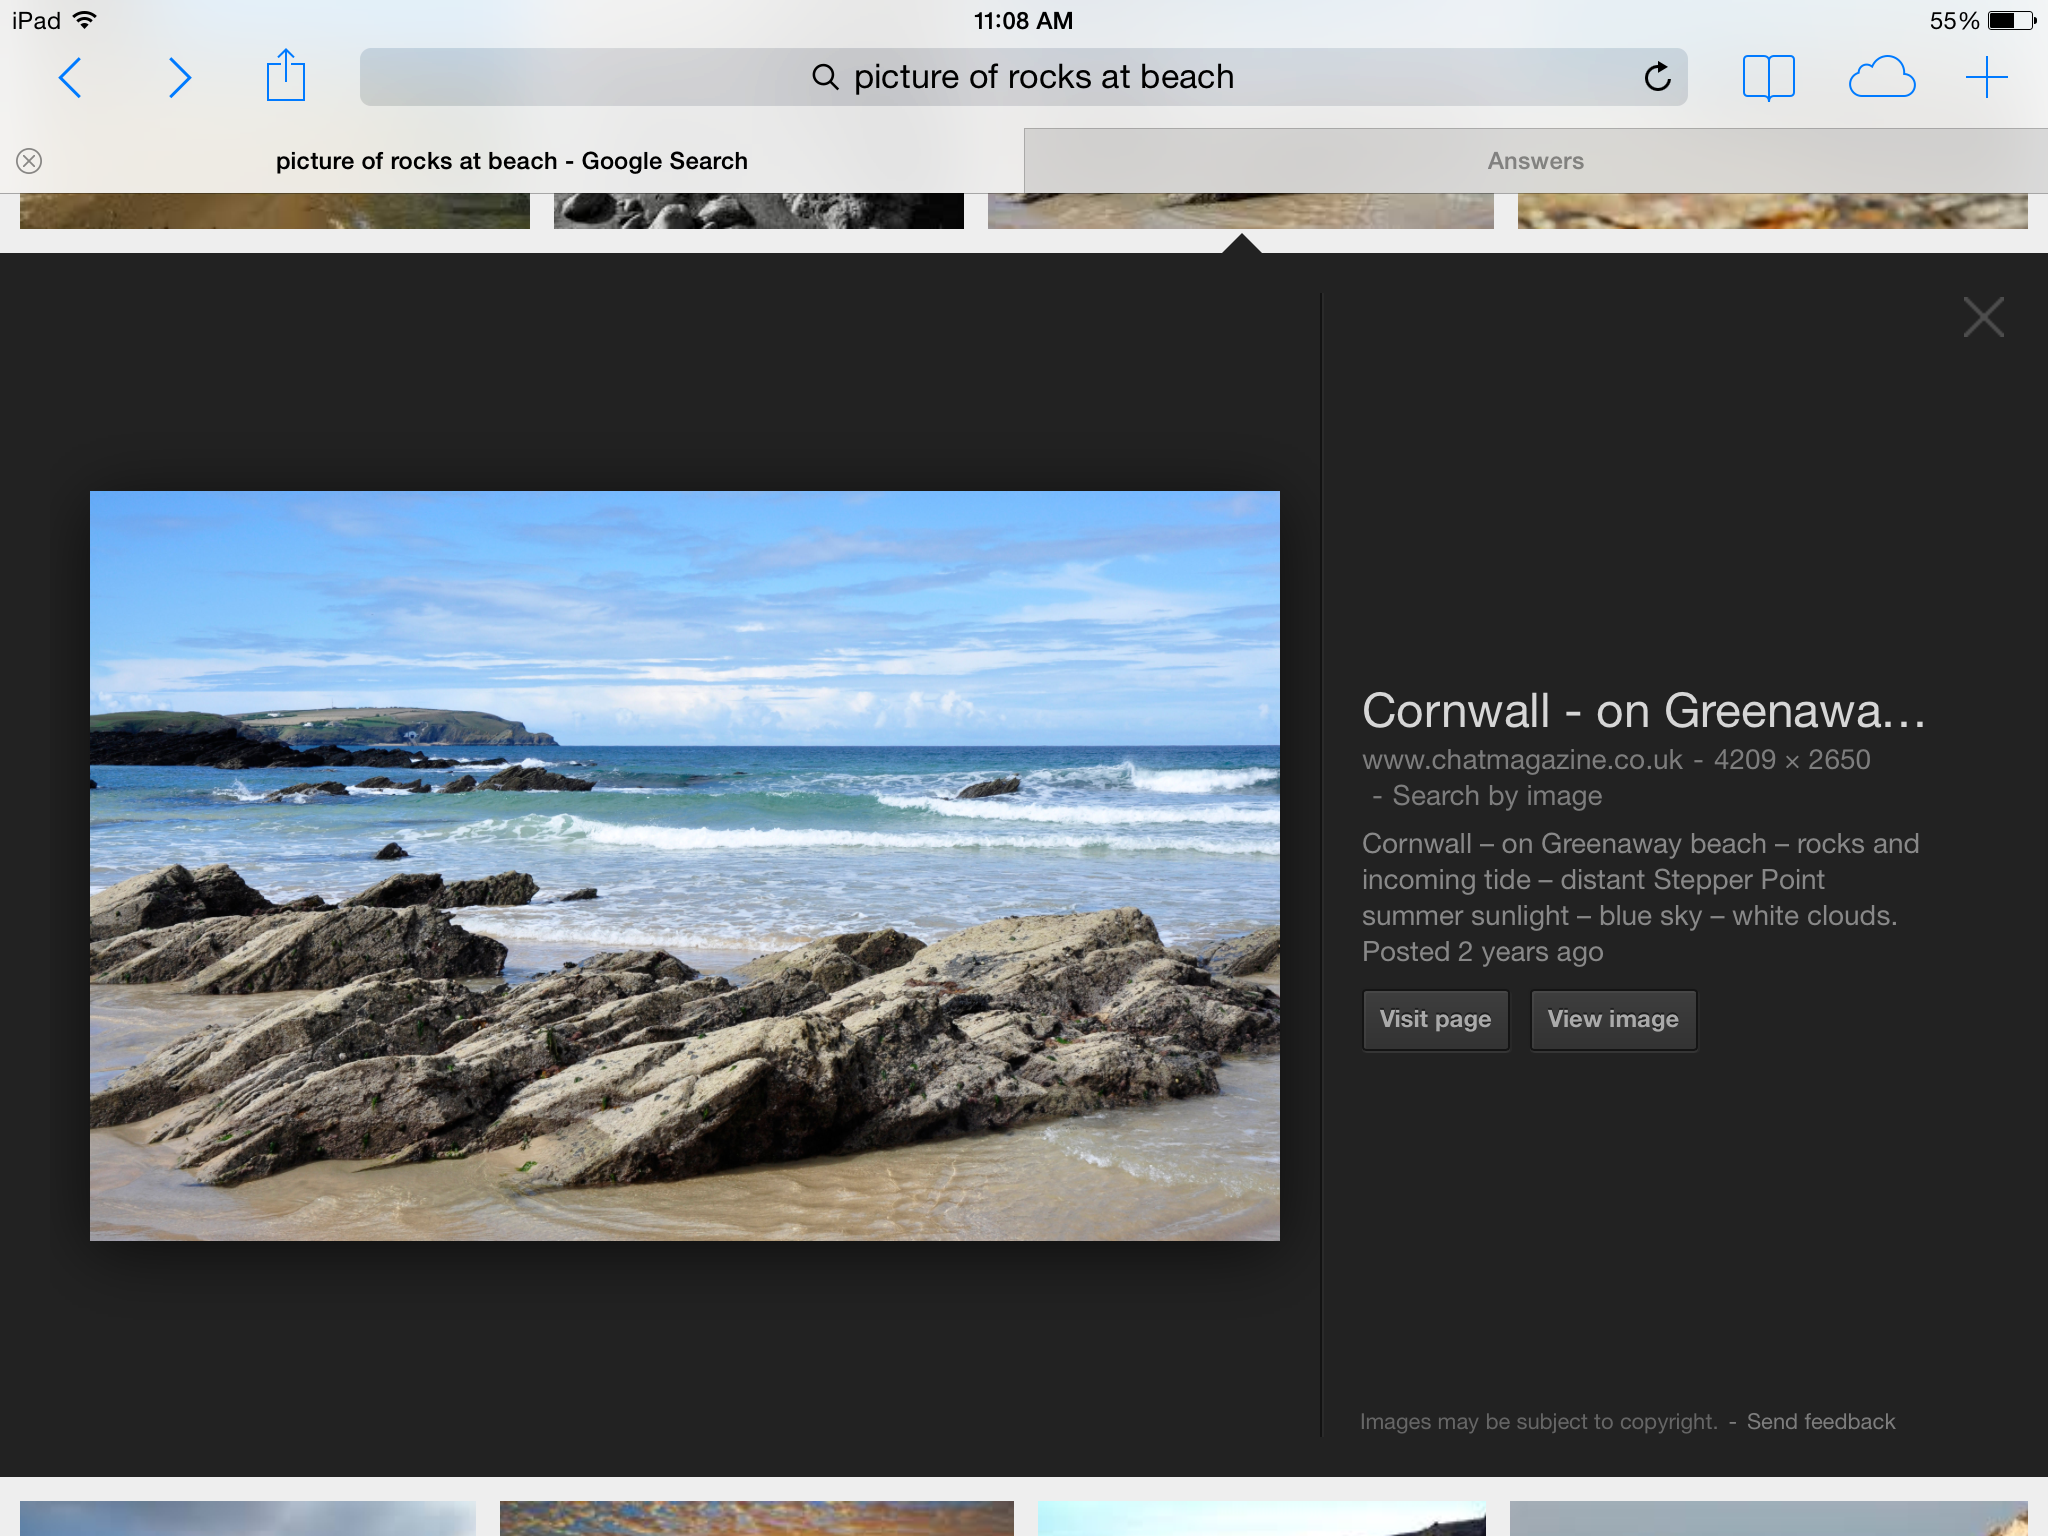Tap the Safari forward arrow

click(x=179, y=77)
